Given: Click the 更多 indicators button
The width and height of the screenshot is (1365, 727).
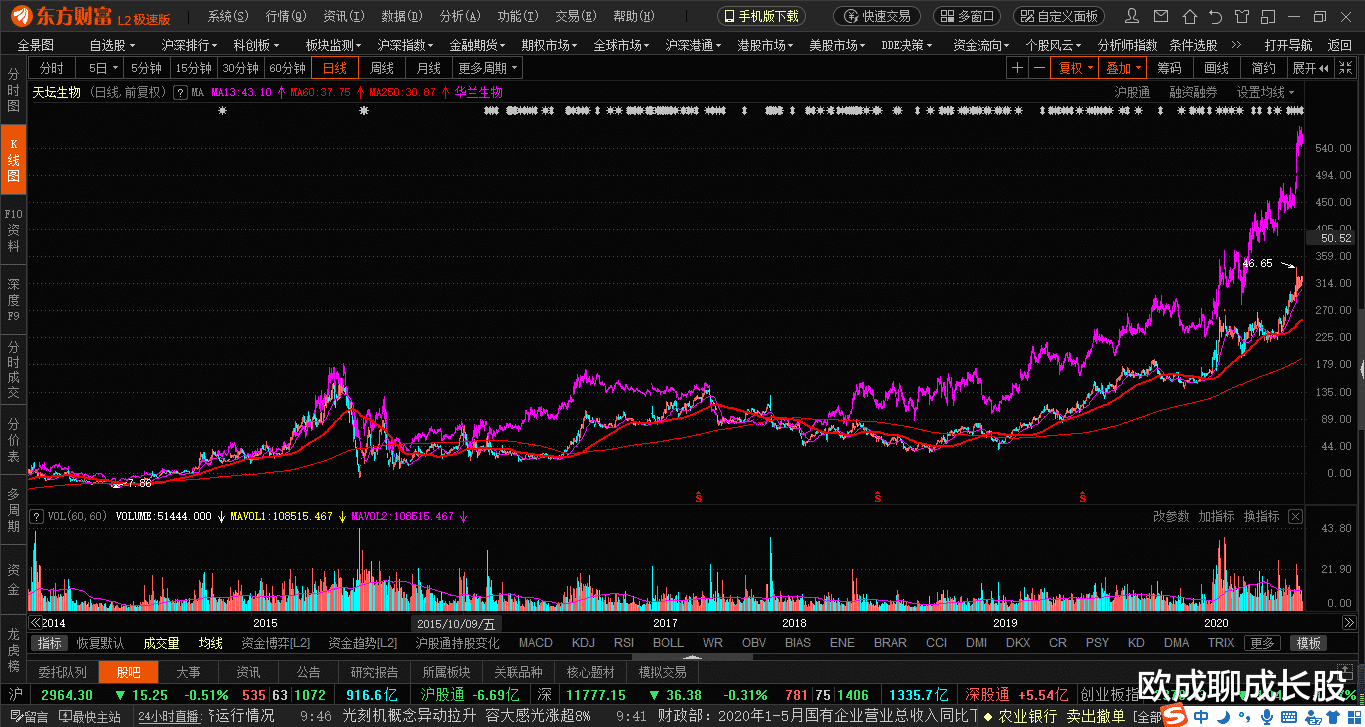Looking at the screenshot, I should (1263, 643).
